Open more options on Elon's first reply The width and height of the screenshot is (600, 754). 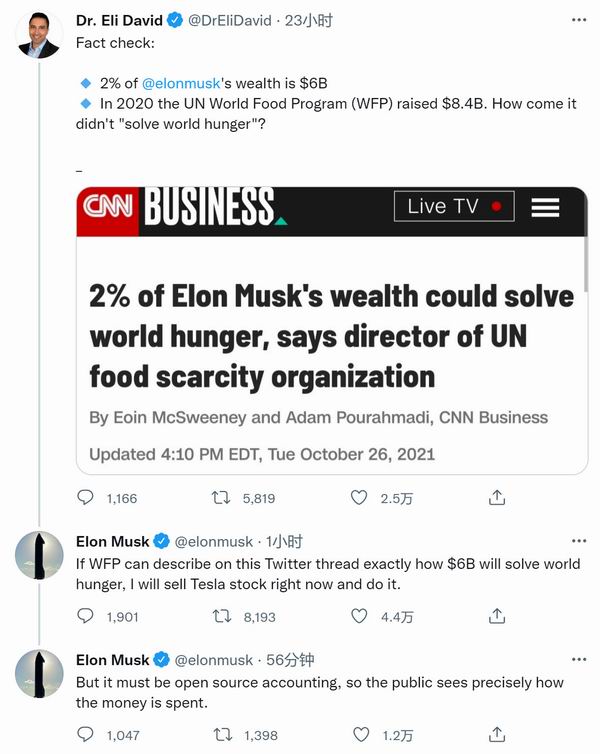point(579,541)
